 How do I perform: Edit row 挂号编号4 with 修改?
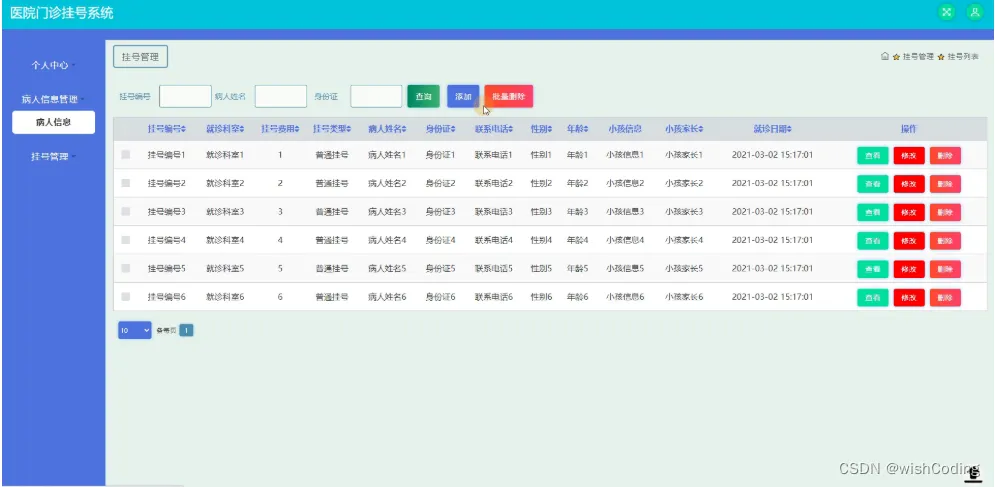coord(909,241)
